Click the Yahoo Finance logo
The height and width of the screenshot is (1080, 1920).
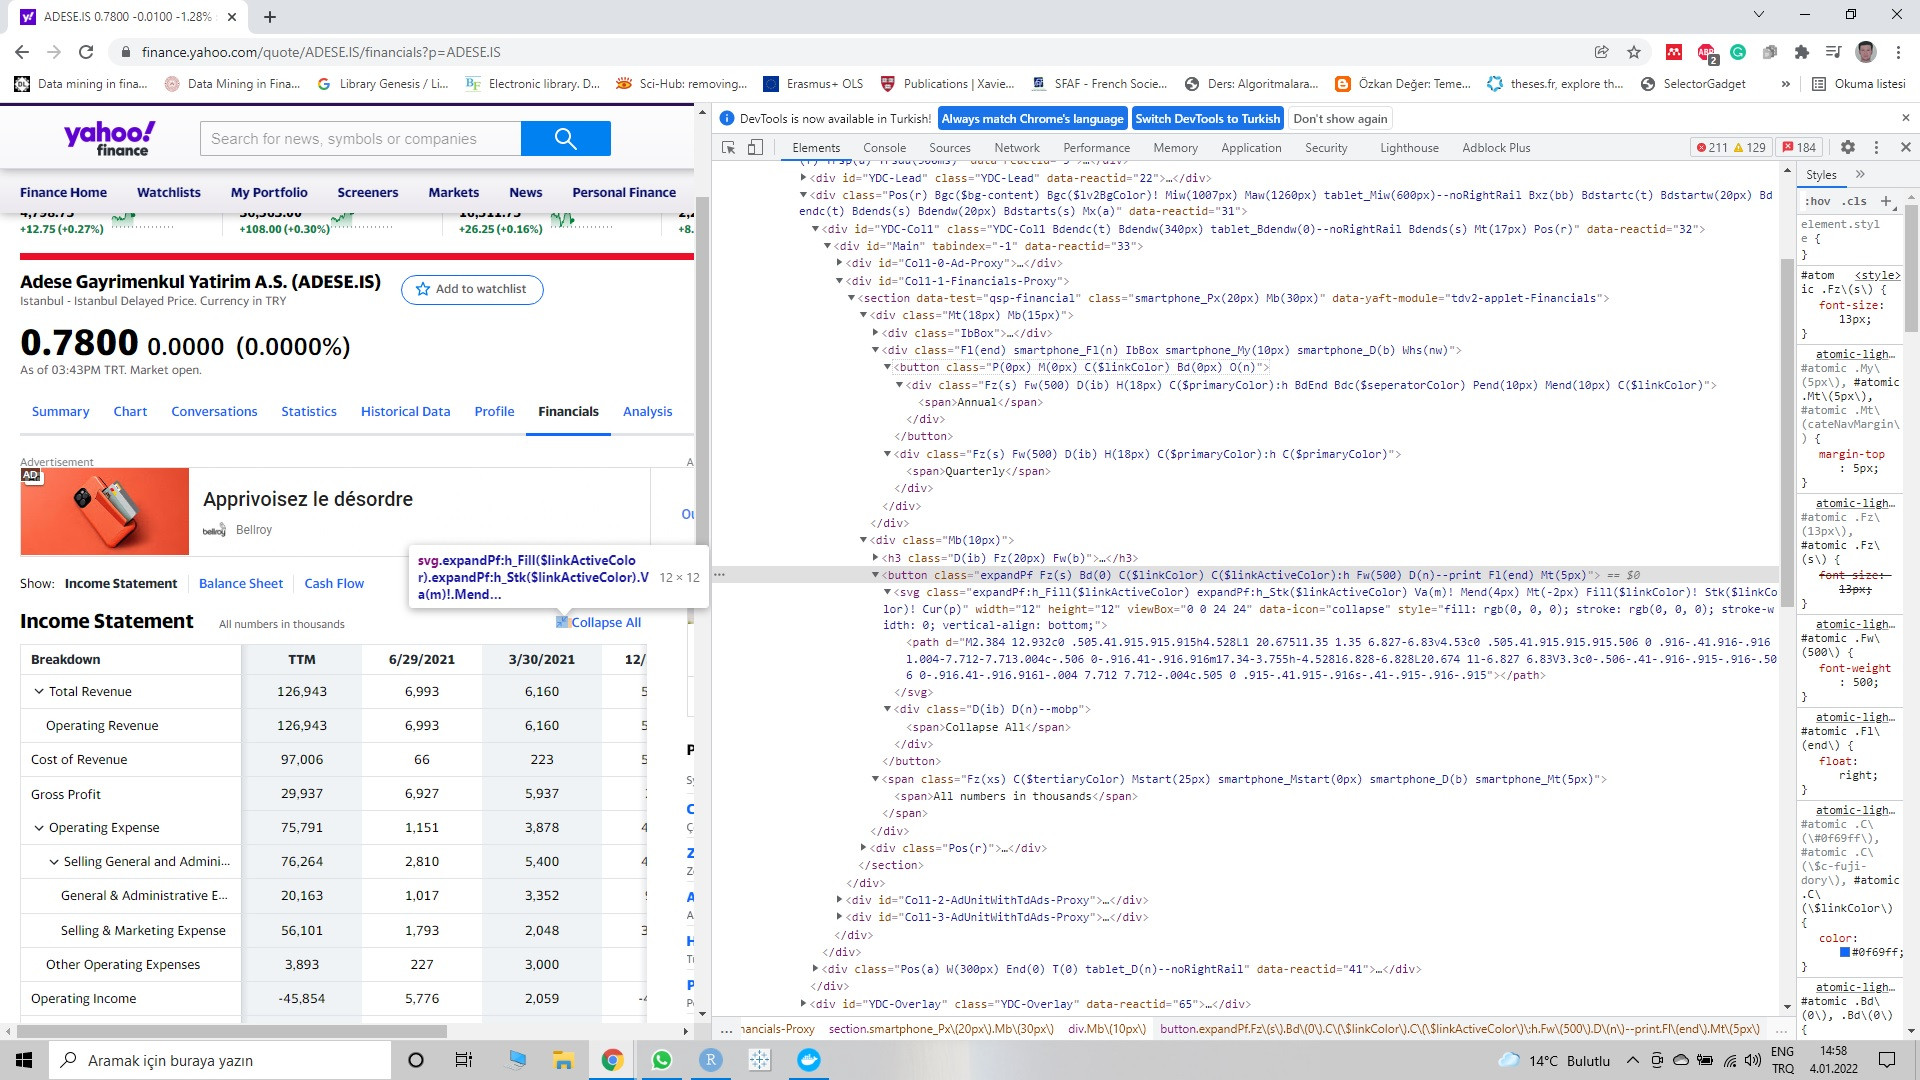110,138
